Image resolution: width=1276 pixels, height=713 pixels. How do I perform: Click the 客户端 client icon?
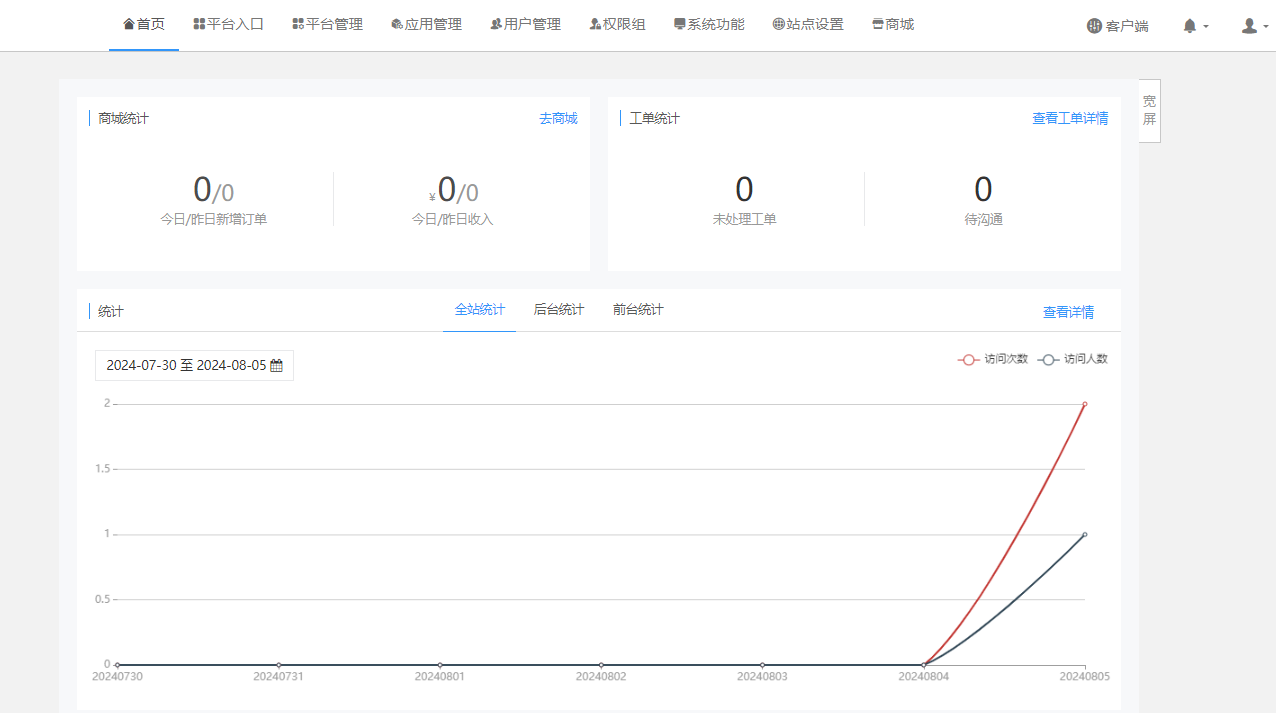tap(1095, 27)
